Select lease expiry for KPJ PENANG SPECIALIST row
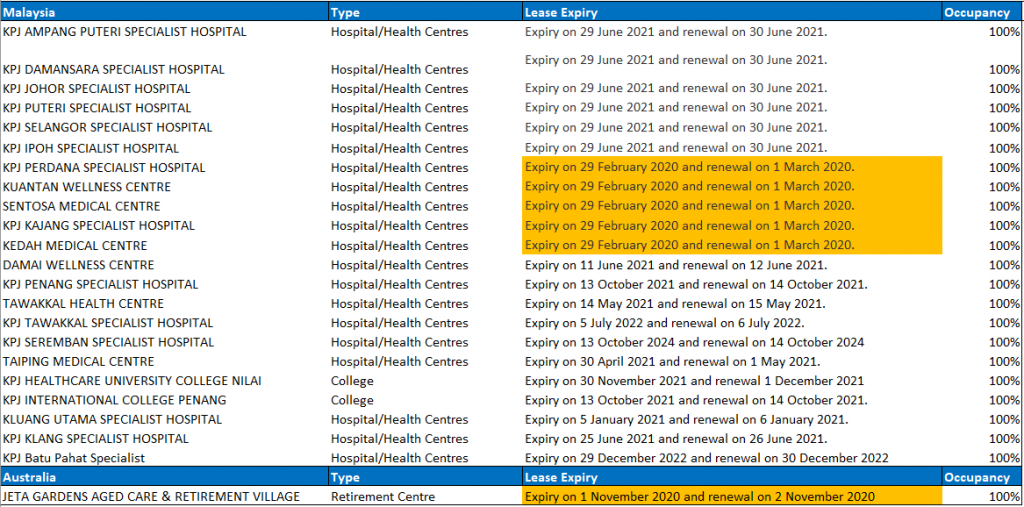1024x507 pixels. click(732, 284)
